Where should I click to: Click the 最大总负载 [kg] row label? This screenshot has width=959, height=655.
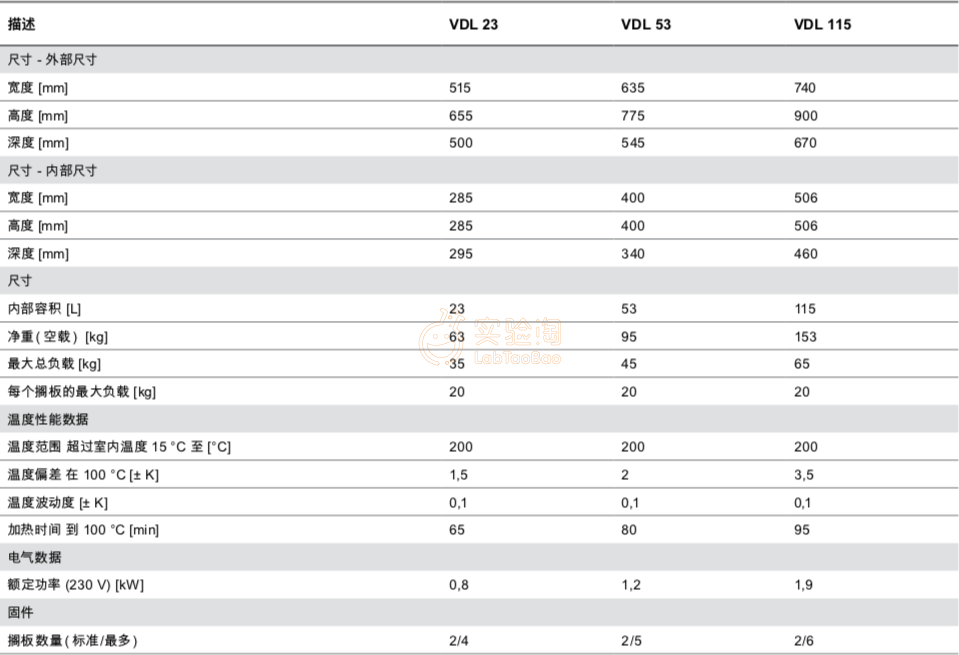54,364
